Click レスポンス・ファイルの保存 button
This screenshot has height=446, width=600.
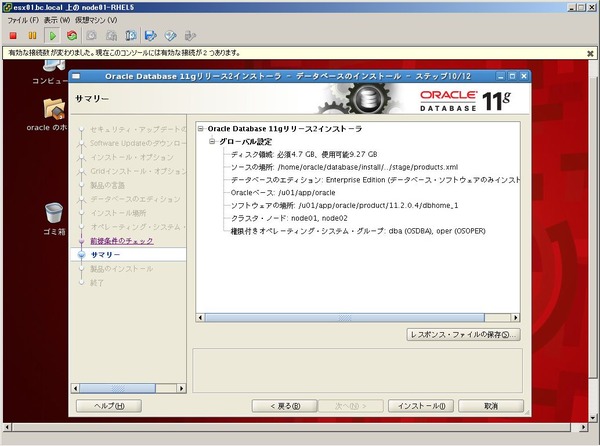coord(463,334)
